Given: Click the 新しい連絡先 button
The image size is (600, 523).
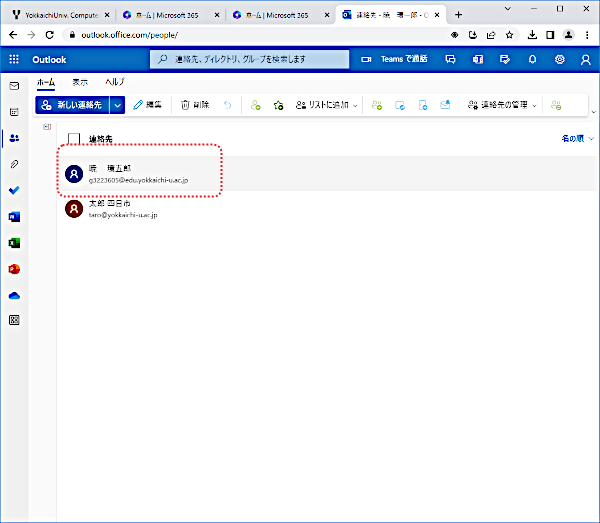Looking at the screenshot, I should (72, 105).
